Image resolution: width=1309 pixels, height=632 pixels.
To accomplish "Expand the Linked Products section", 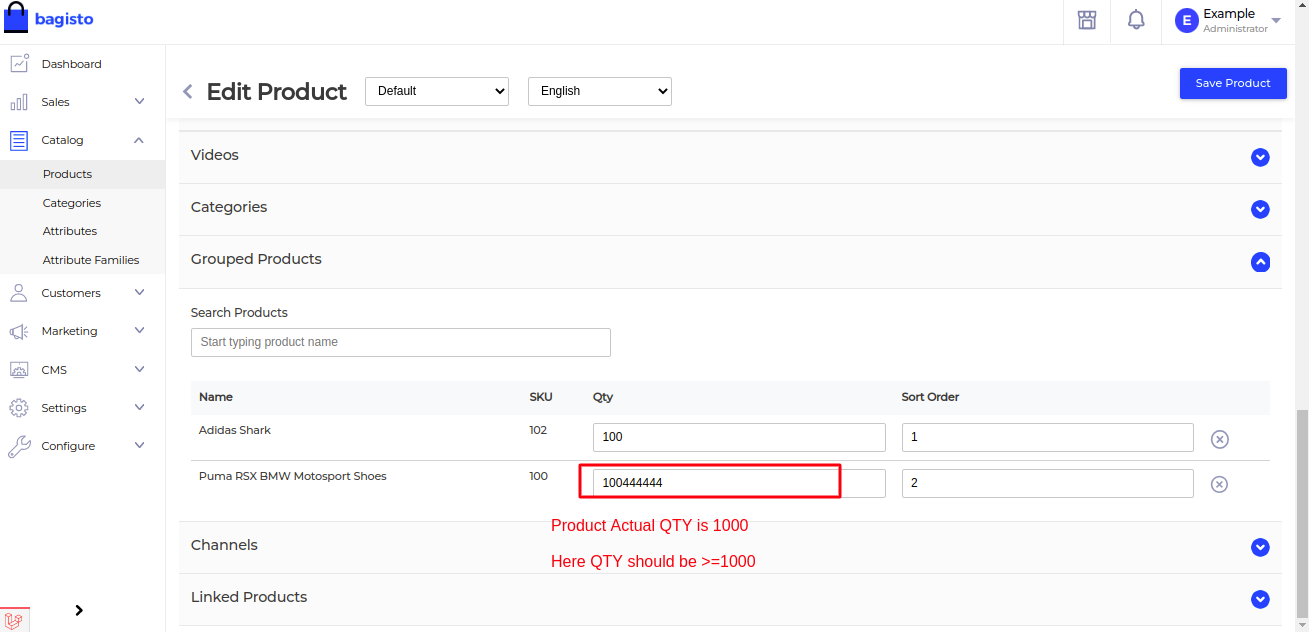I will coord(1260,599).
